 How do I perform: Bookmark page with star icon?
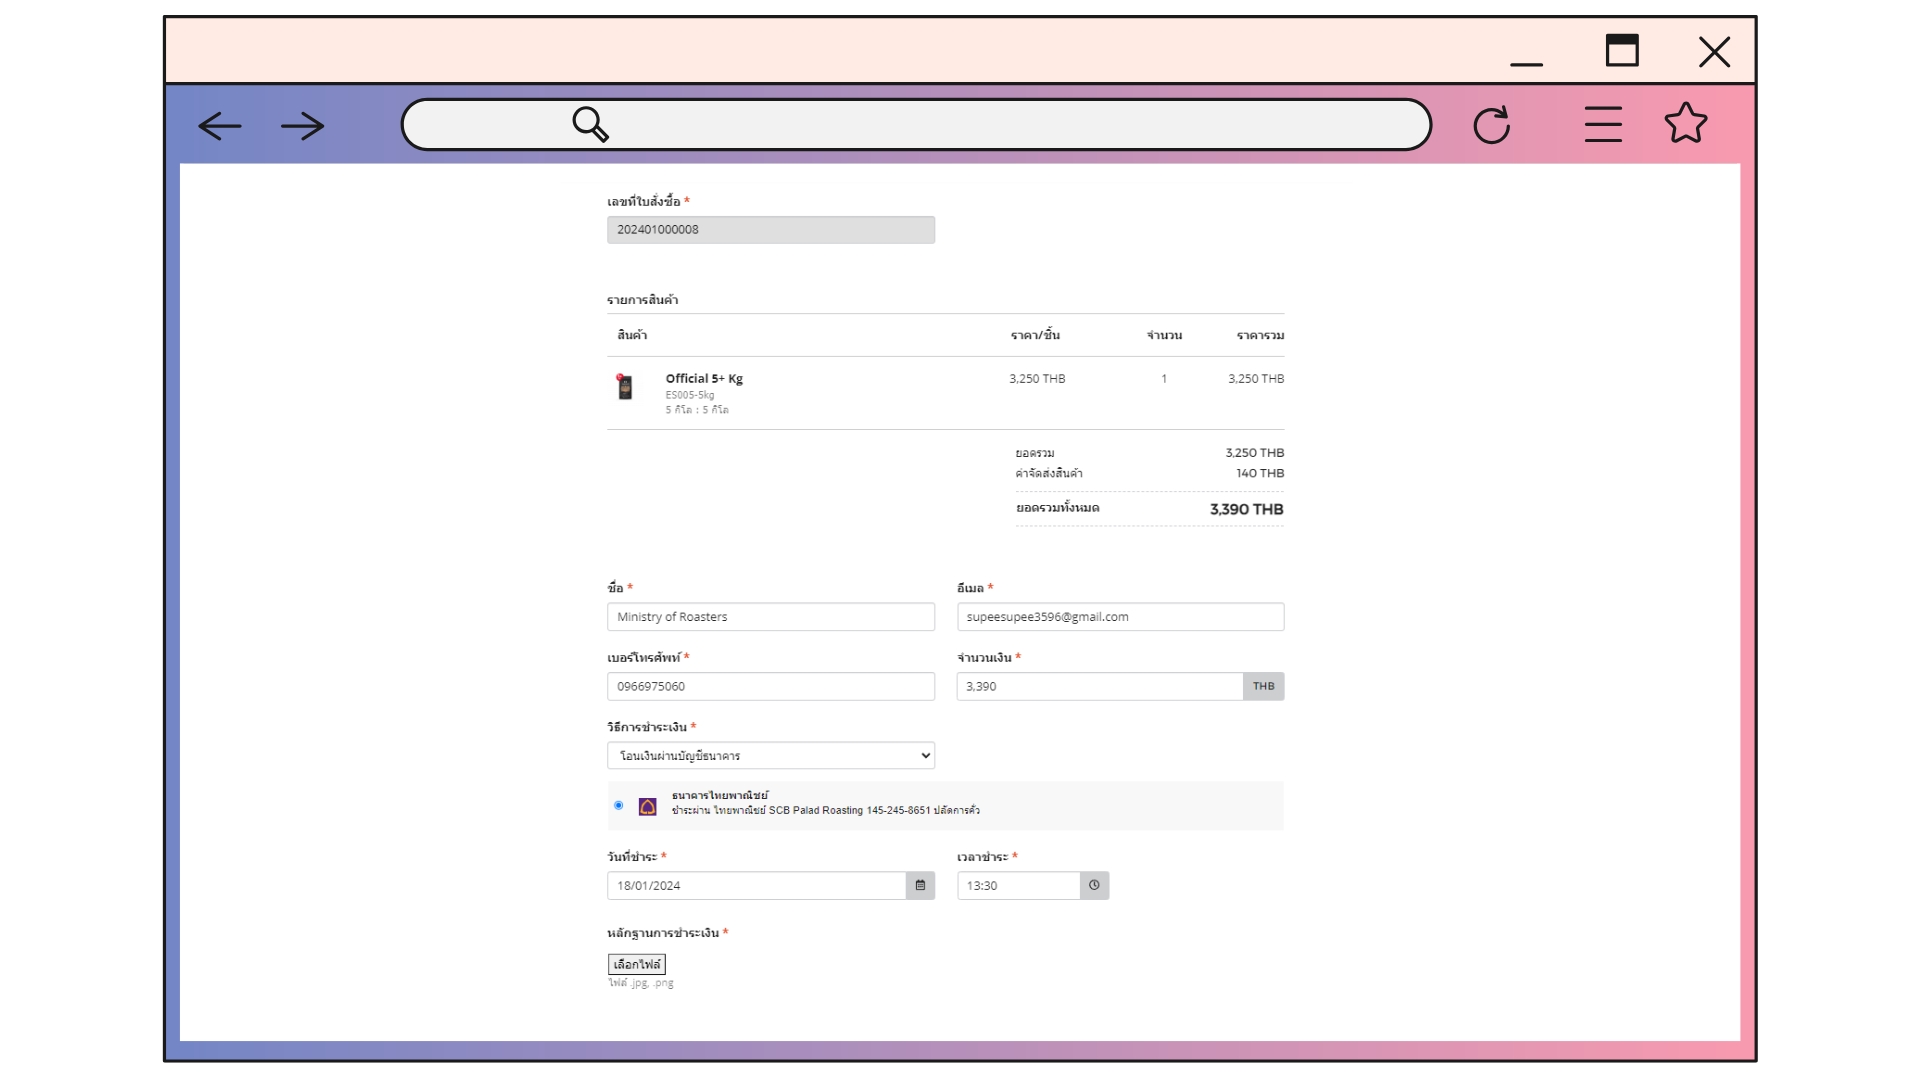[x=1686, y=124]
